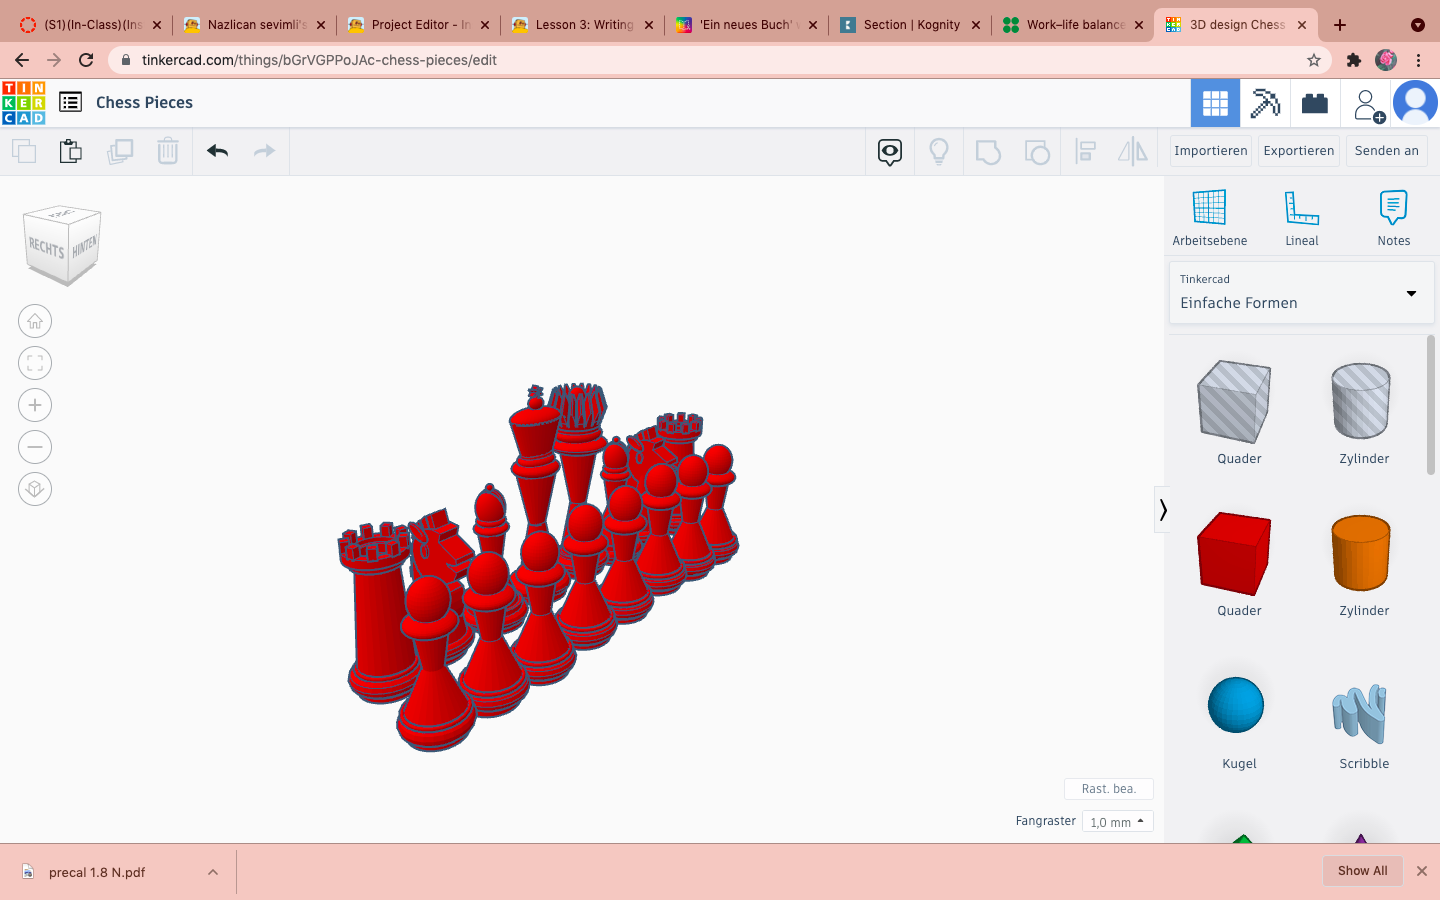Open the Chrome three-dot menu

[x=1418, y=60]
